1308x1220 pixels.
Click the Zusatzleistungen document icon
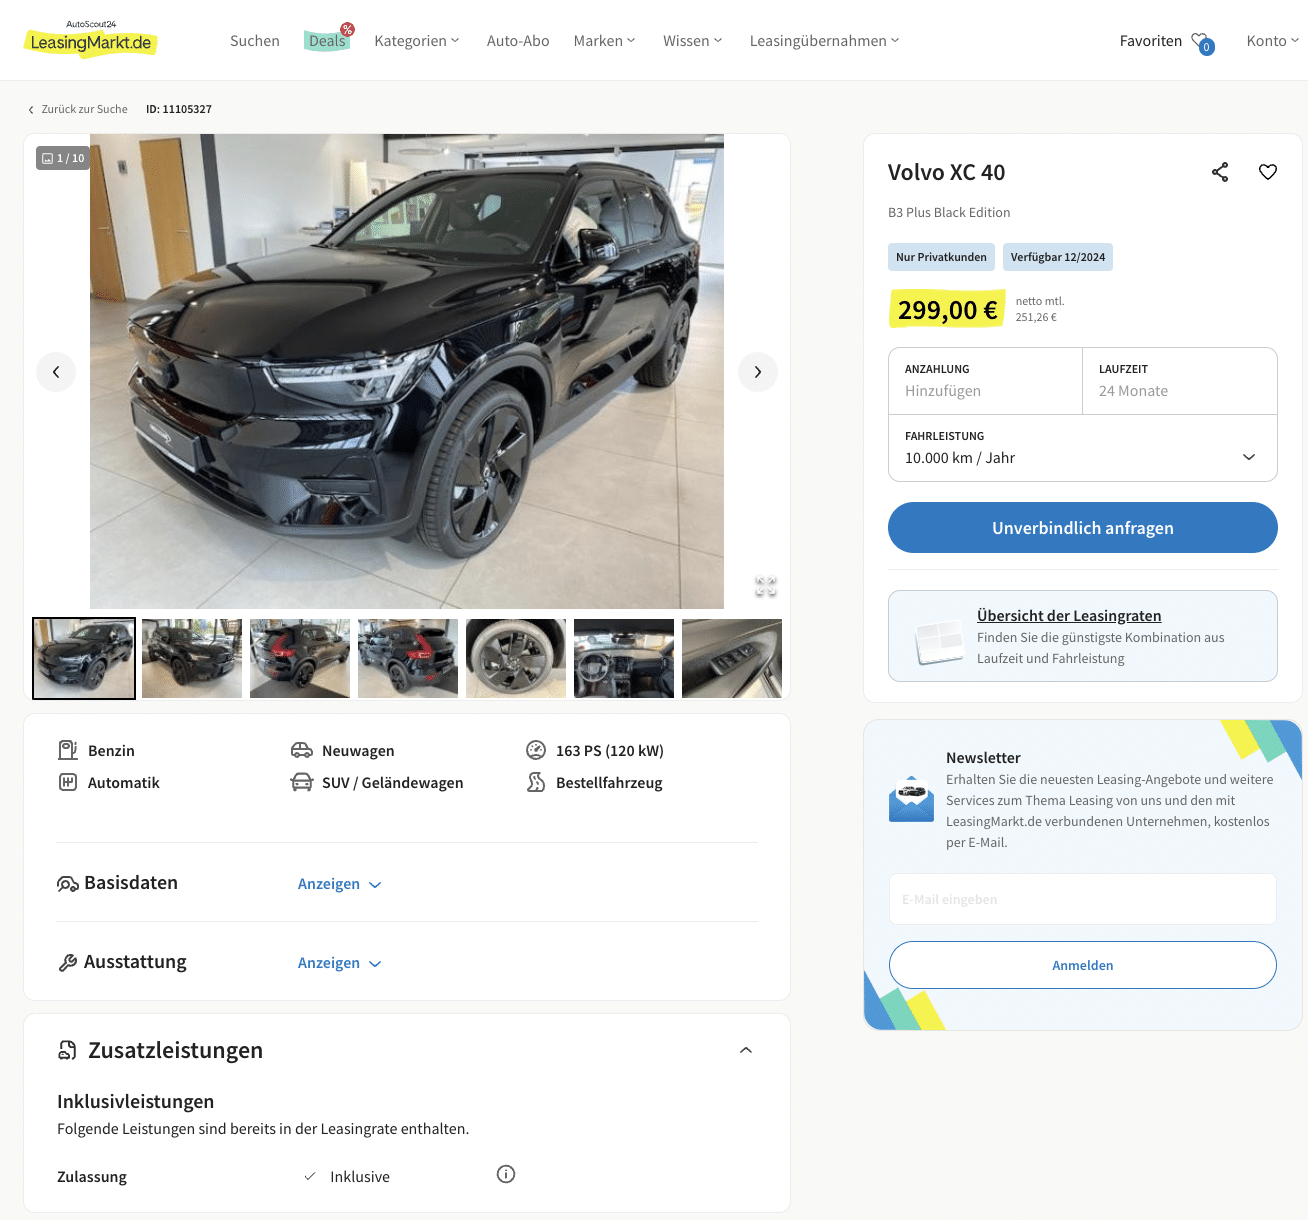click(x=68, y=1050)
